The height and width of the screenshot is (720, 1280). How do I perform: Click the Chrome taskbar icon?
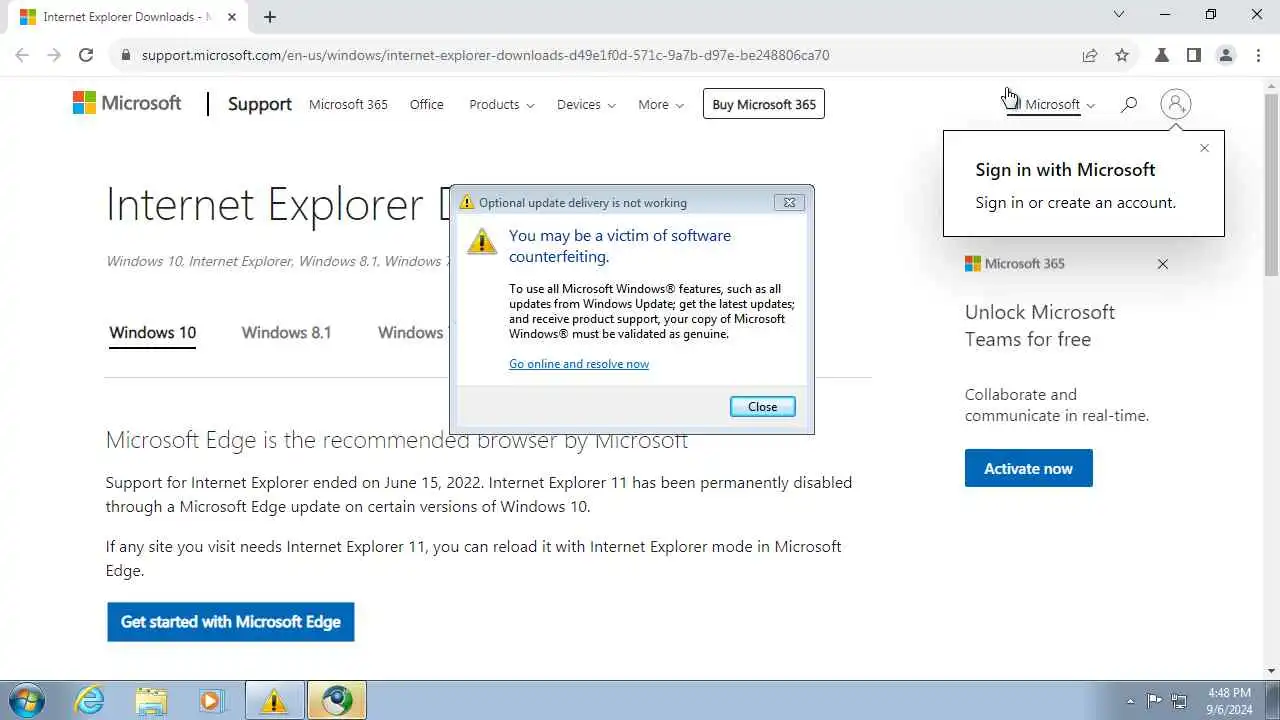(337, 701)
